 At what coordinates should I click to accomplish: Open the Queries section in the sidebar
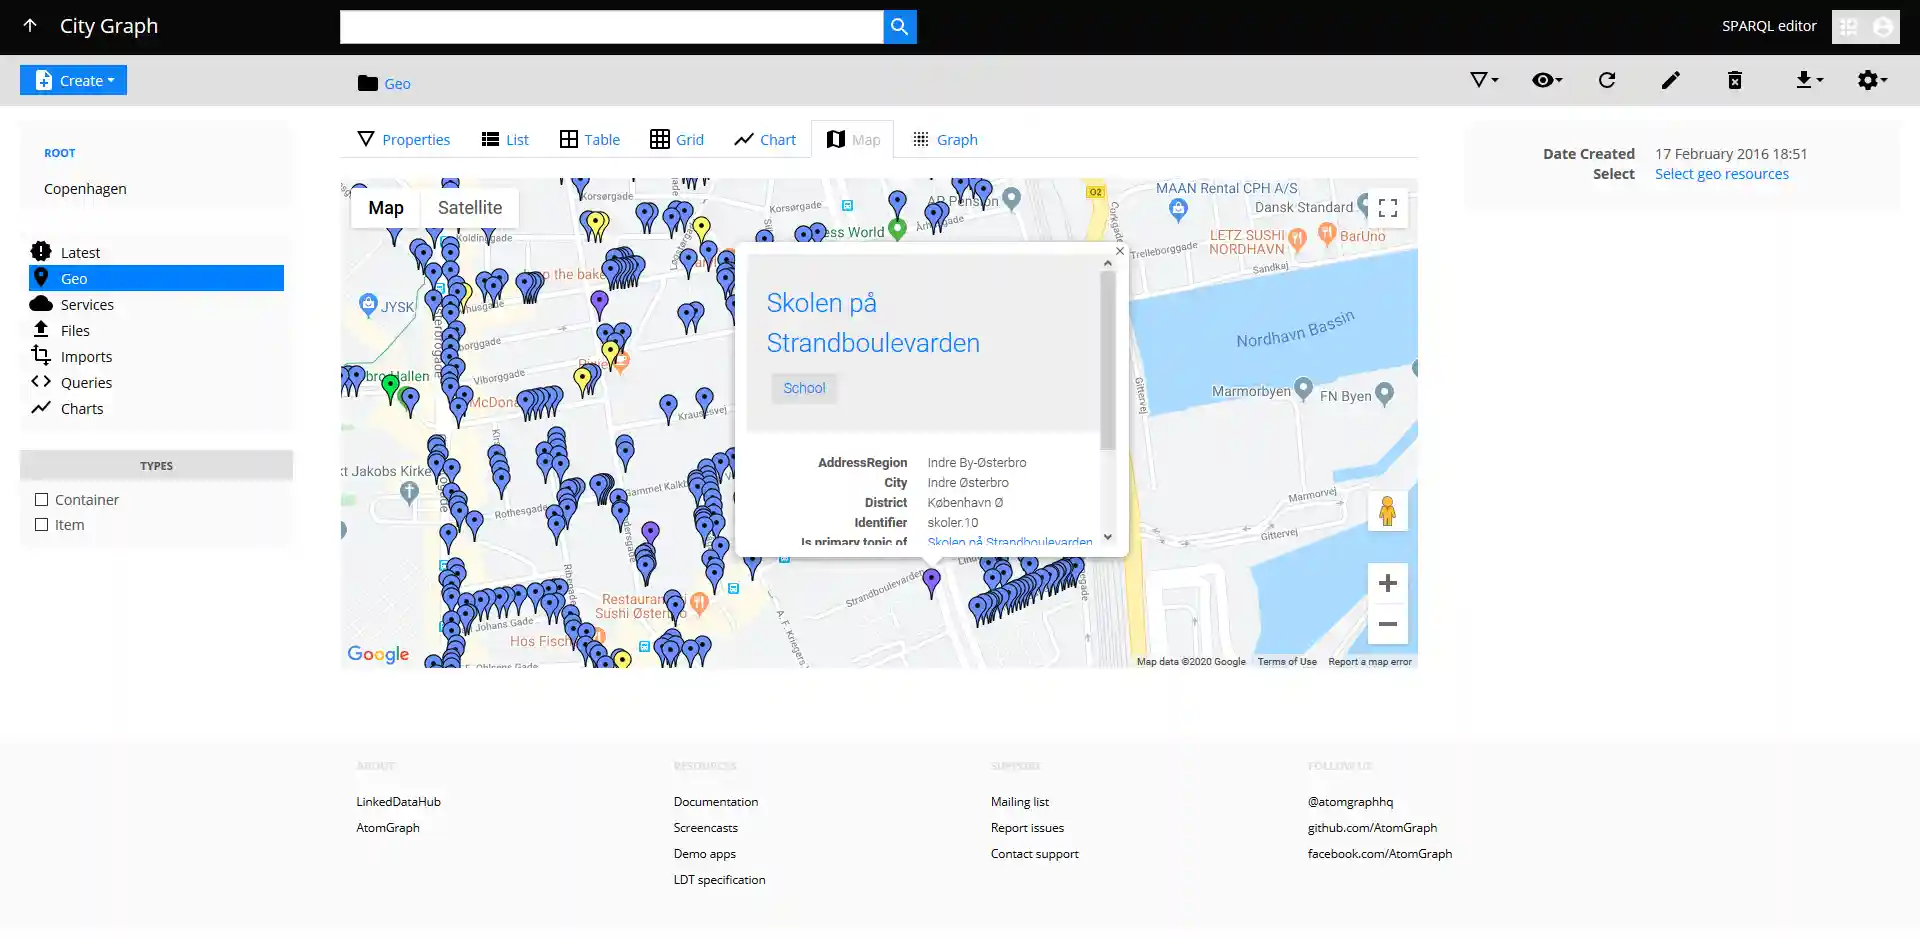click(85, 382)
